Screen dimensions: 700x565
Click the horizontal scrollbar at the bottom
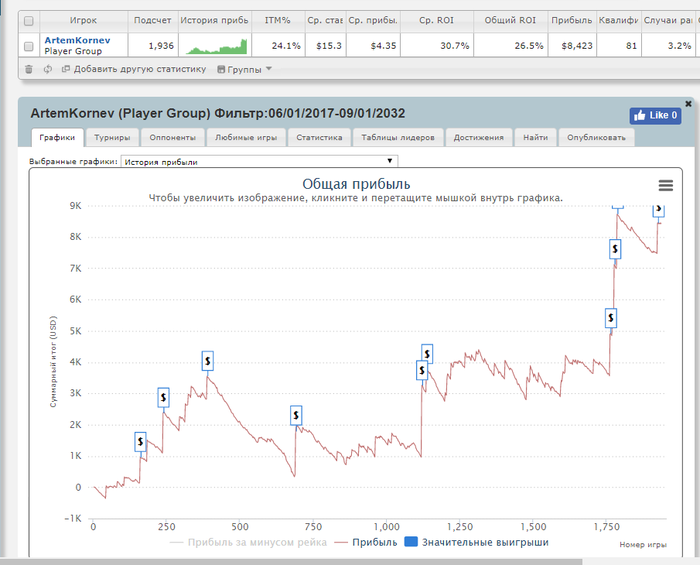[x=291, y=561]
